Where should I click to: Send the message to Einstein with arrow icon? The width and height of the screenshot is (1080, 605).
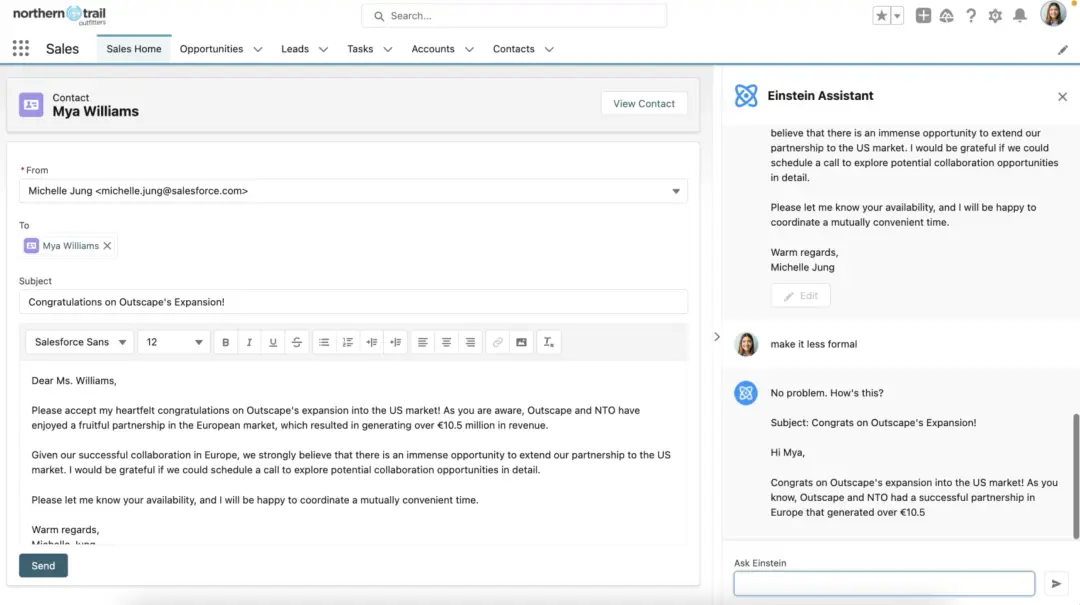[1056, 584]
